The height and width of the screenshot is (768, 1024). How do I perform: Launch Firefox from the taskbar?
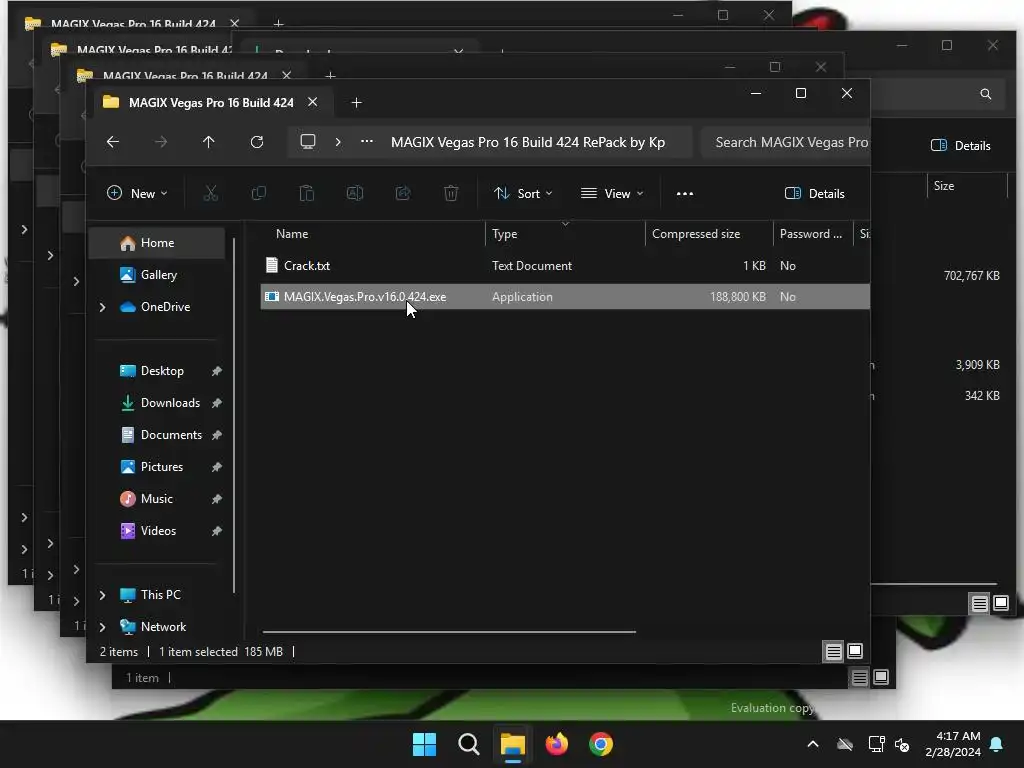tap(556, 744)
